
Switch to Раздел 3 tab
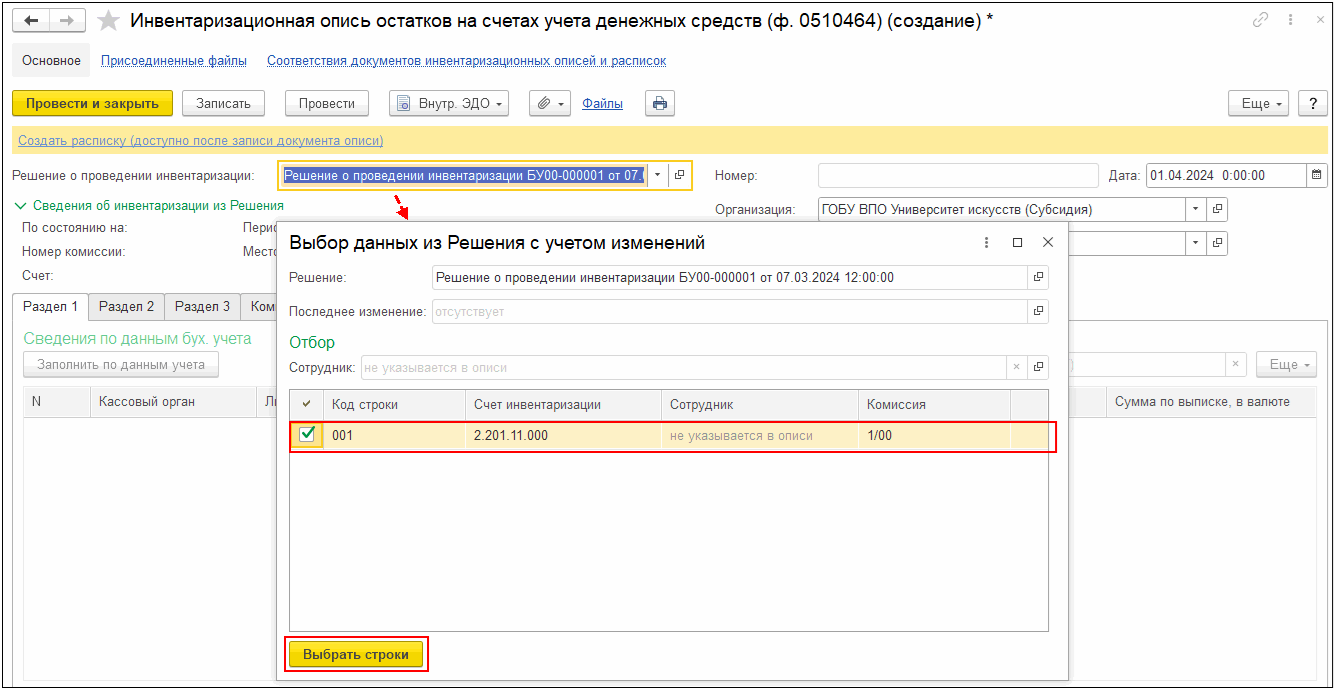[x=202, y=307]
